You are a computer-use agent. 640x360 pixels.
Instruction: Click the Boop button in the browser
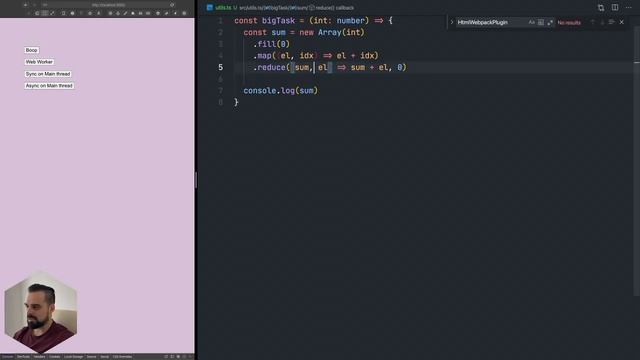(x=31, y=50)
